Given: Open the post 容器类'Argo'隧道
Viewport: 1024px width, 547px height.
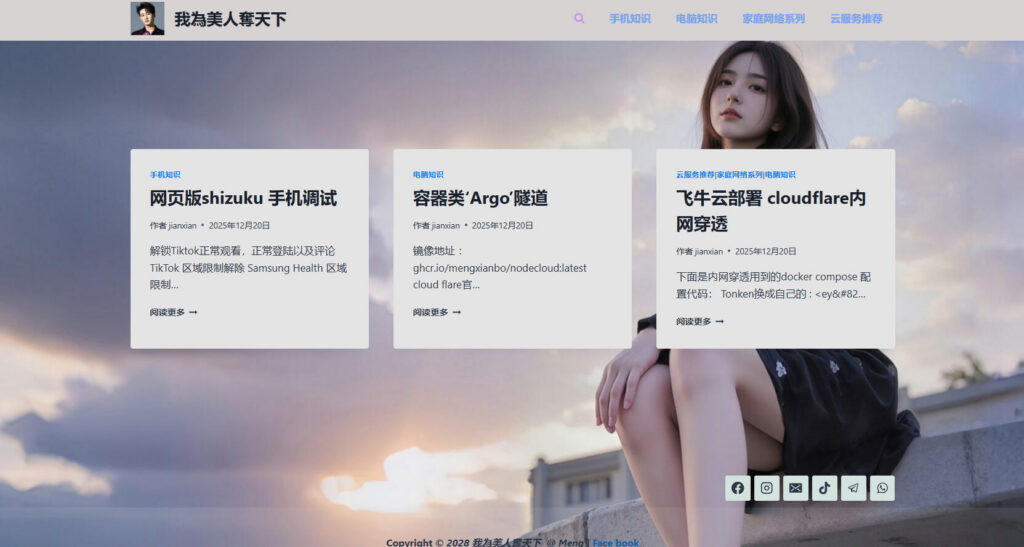Looking at the screenshot, I should [480, 198].
